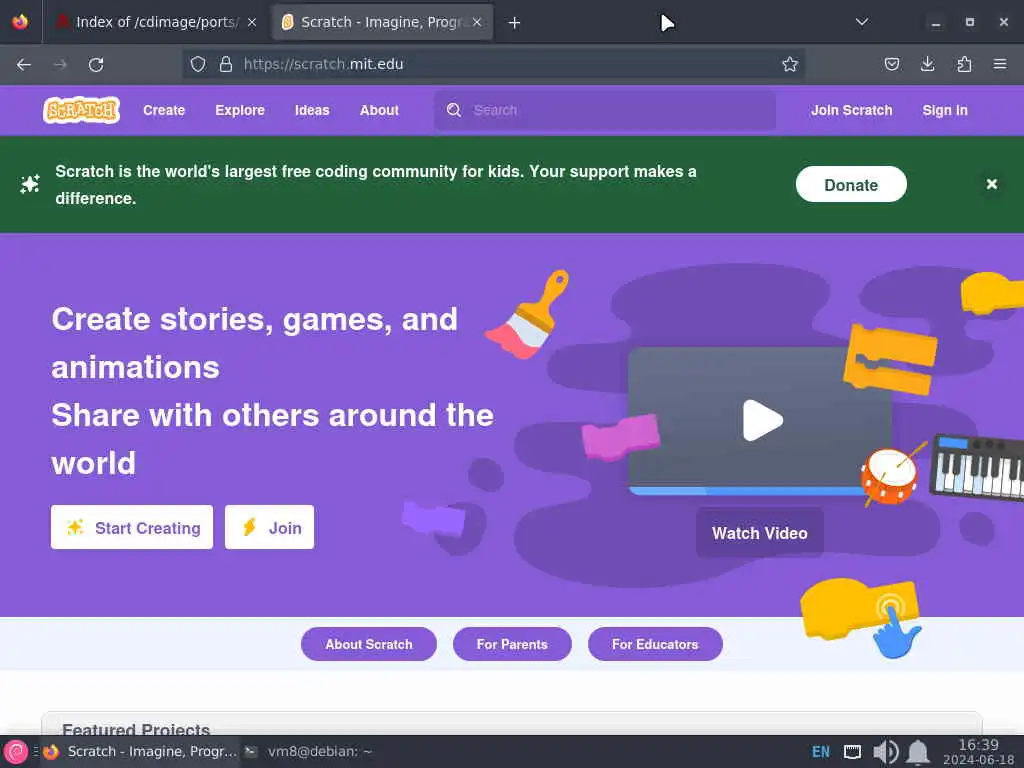
Task: Expand the list all tabs chevron
Action: click(x=862, y=22)
